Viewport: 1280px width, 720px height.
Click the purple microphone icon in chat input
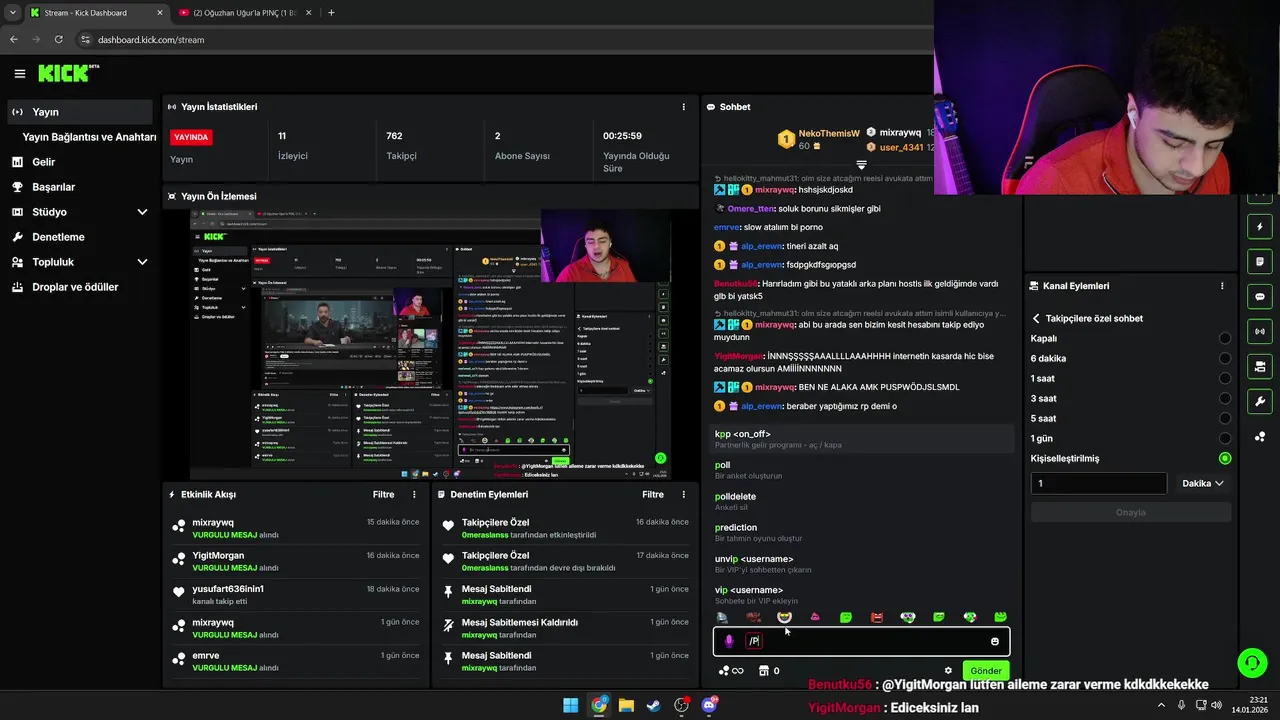(x=729, y=641)
